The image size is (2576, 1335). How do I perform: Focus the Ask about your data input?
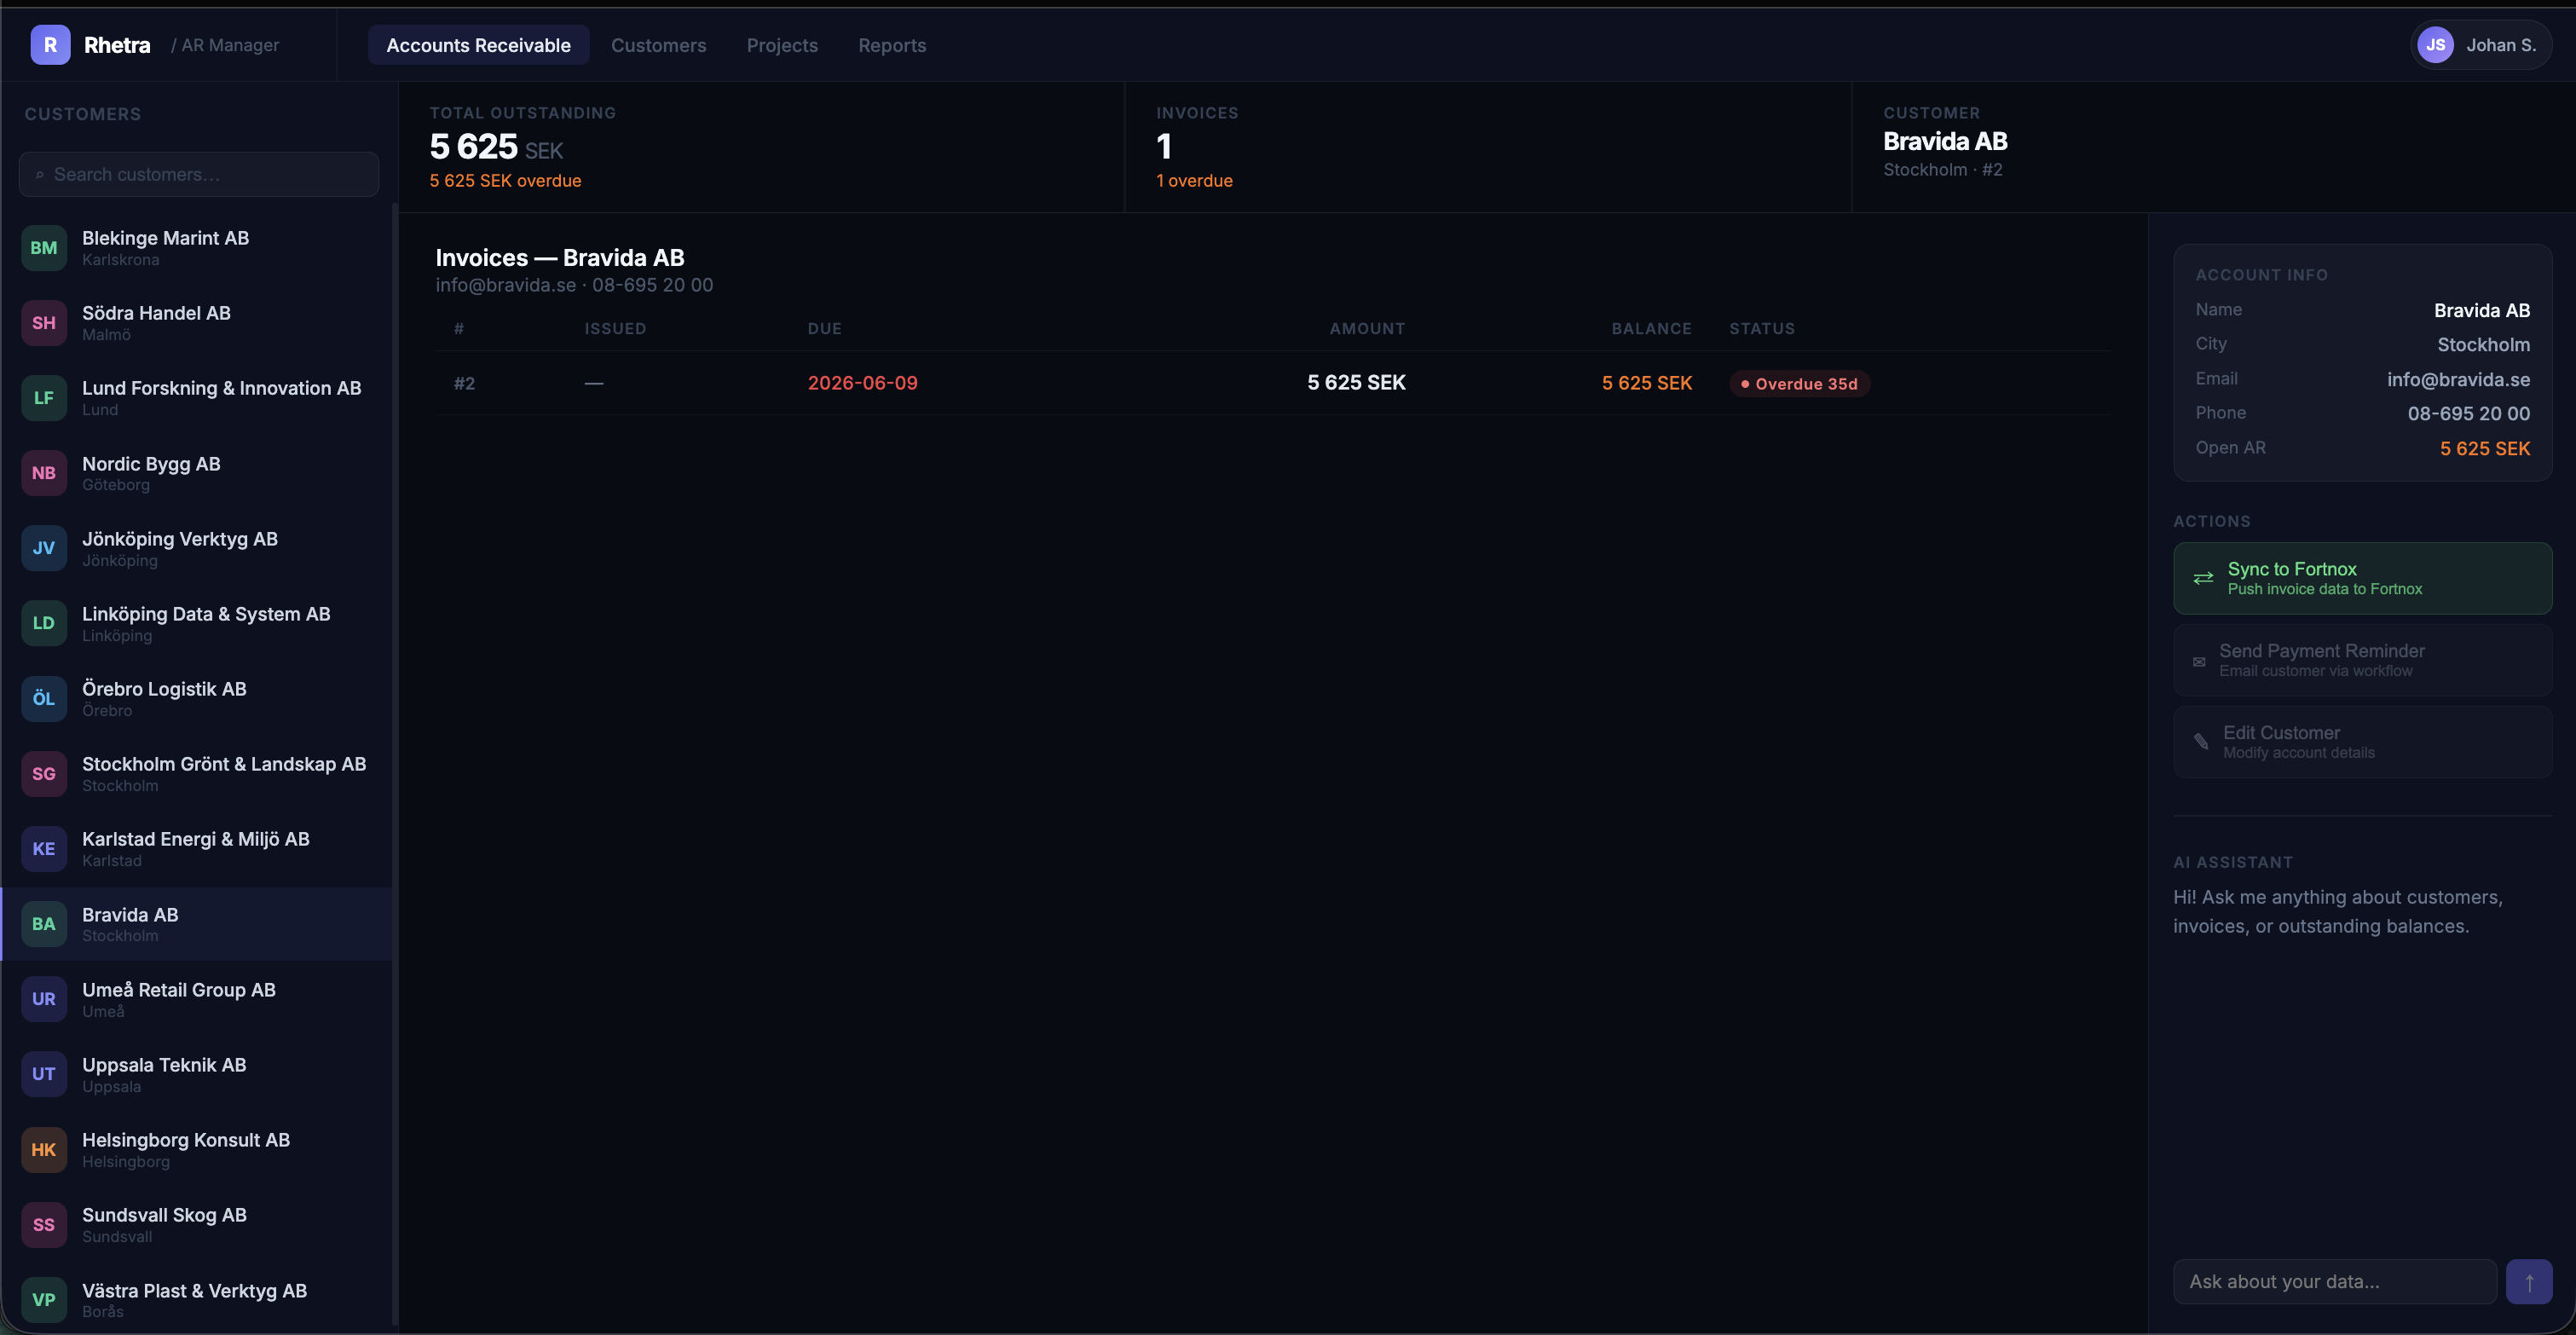point(2335,1282)
